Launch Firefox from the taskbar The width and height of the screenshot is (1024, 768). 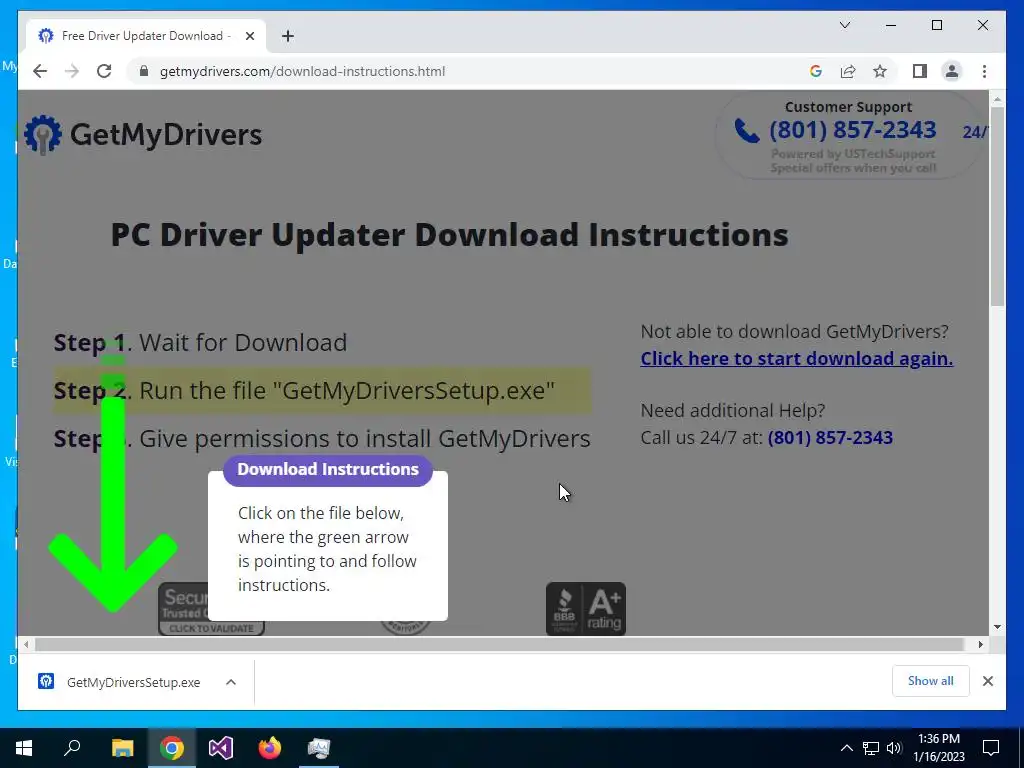click(x=270, y=748)
